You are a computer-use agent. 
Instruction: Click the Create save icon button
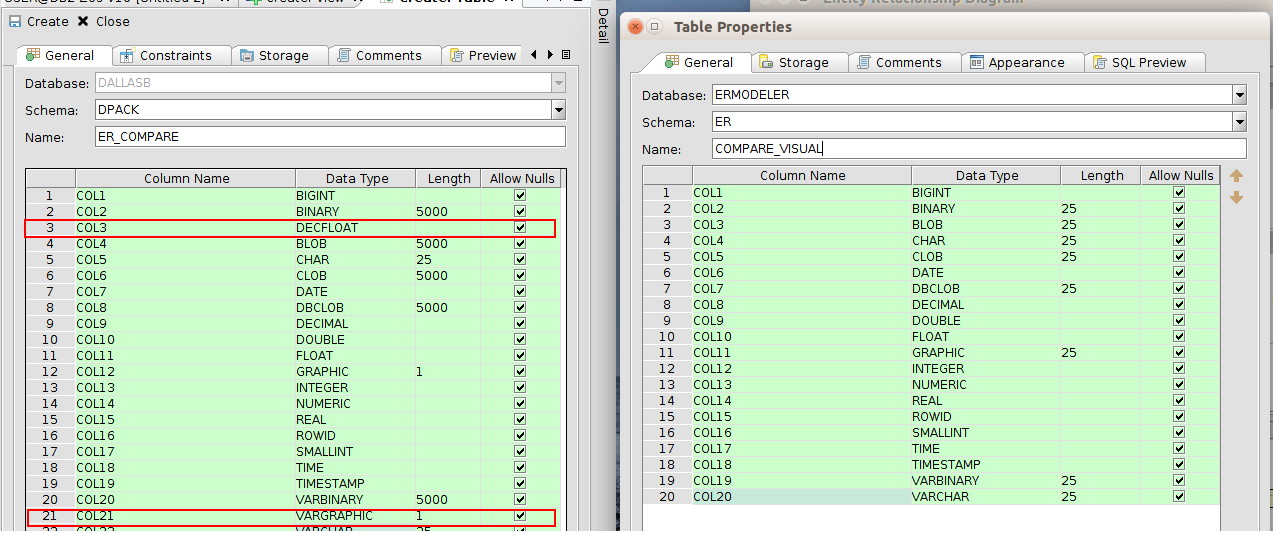(x=15, y=21)
